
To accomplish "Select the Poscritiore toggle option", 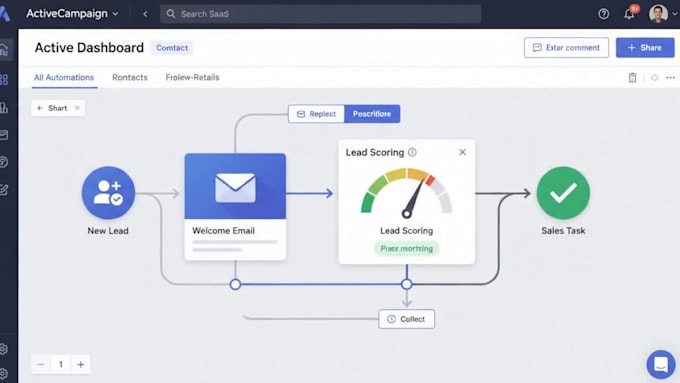I will tap(372, 114).
